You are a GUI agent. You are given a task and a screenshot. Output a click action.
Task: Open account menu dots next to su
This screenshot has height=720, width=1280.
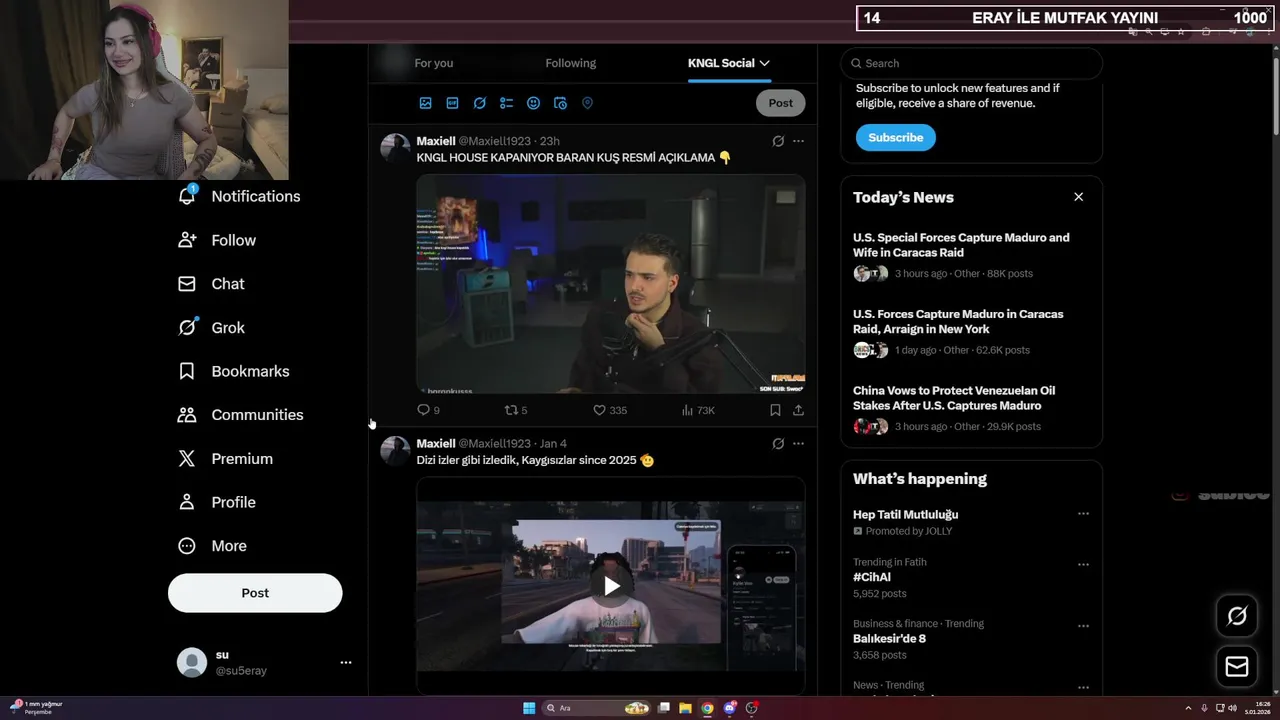pos(346,662)
